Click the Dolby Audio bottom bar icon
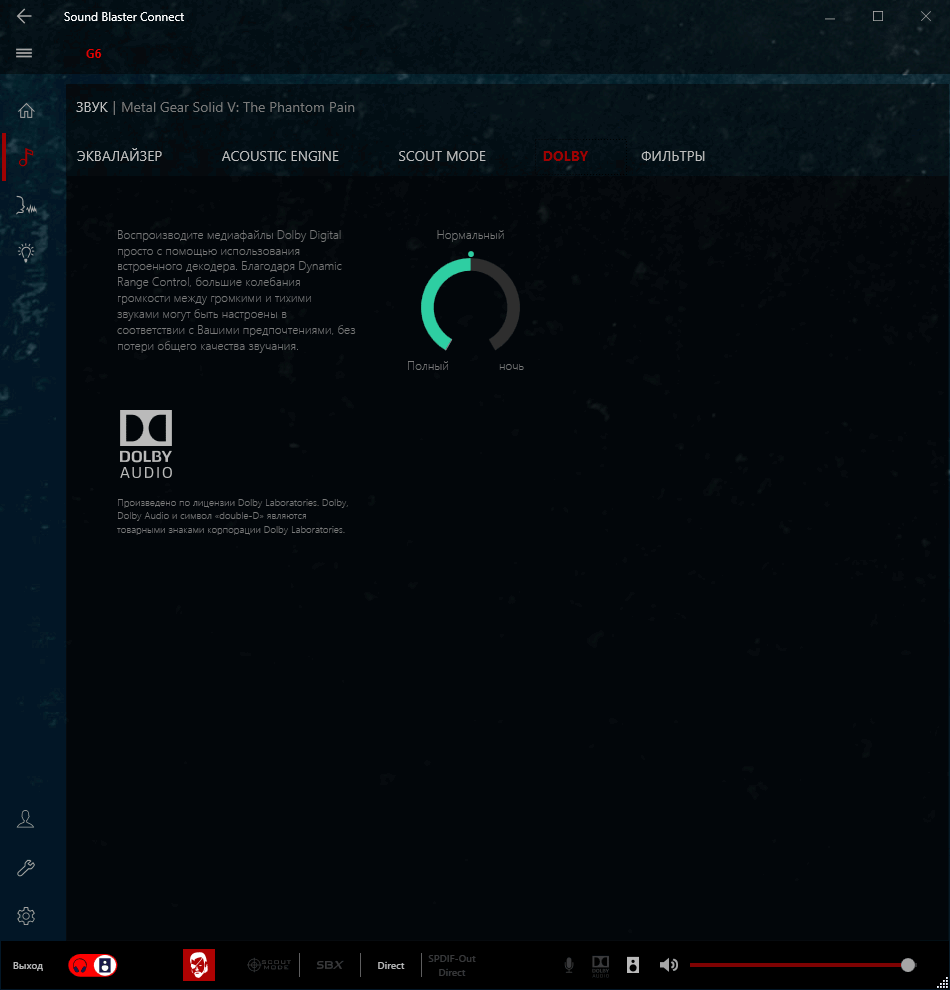The image size is (950, 990). 600,965
